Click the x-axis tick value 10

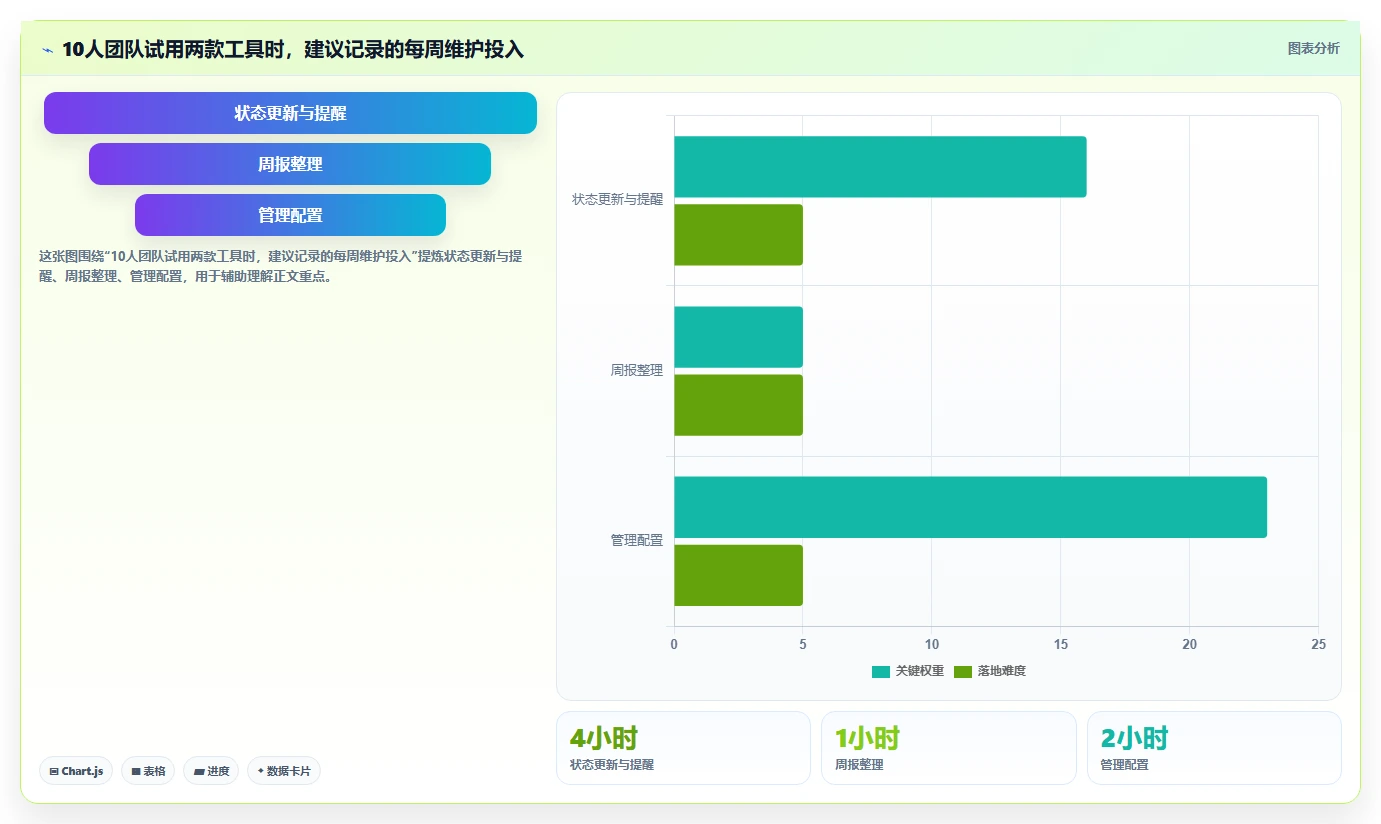pos(931,645)
